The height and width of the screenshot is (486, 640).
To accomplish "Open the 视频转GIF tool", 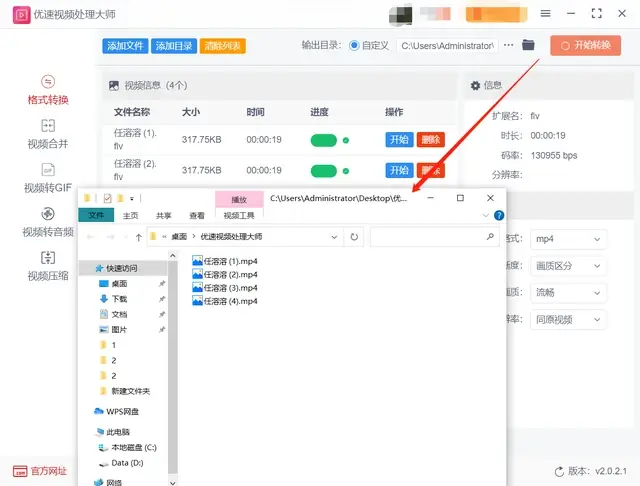I will (48, 178).
